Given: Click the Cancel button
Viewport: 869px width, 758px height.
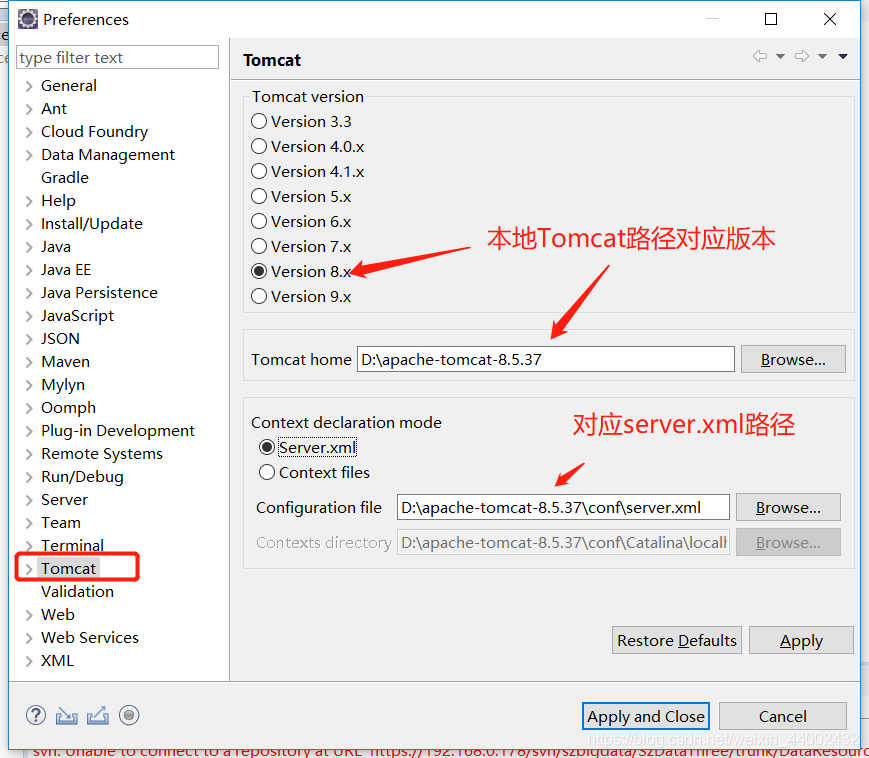Looking at the screenshot, I should 783,716.
